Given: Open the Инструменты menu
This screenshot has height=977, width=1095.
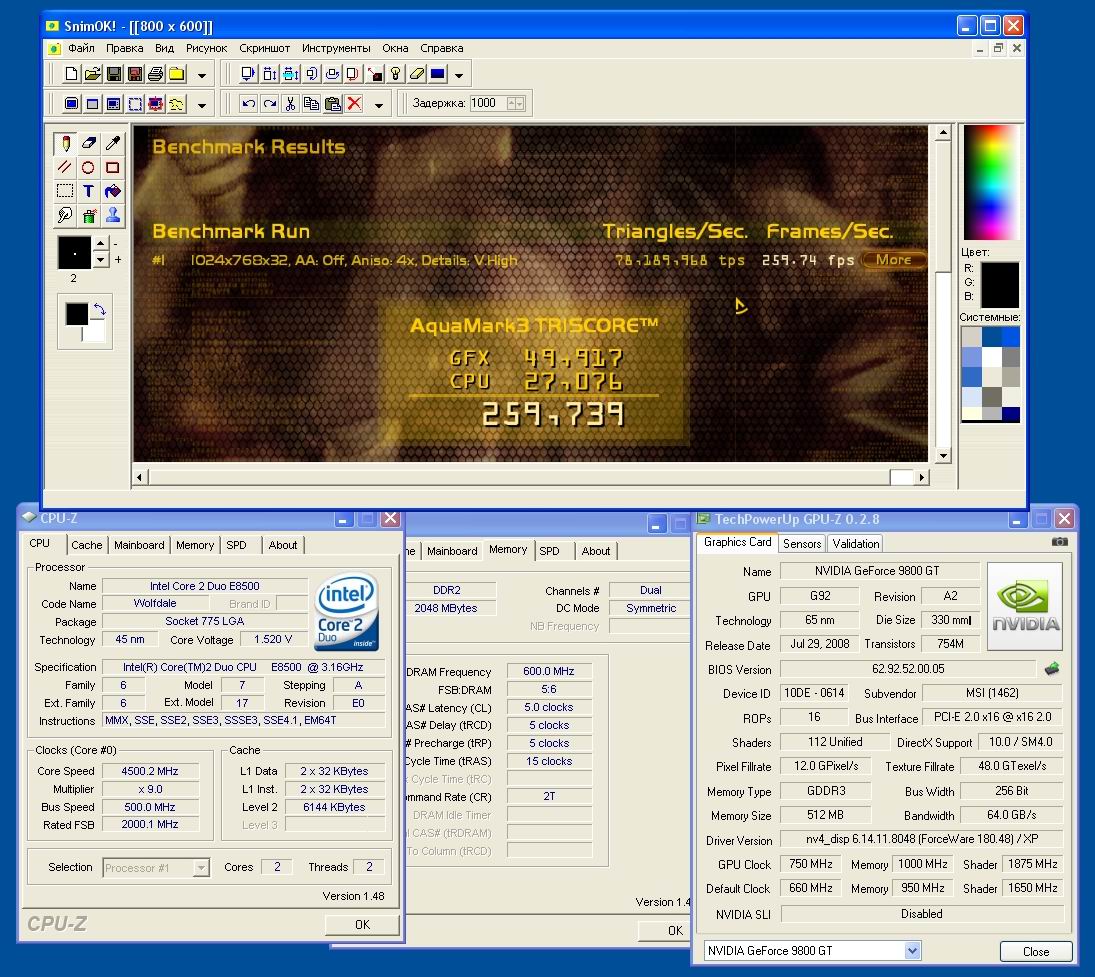Looking at the screenshot, I should (x=336, y=48).
